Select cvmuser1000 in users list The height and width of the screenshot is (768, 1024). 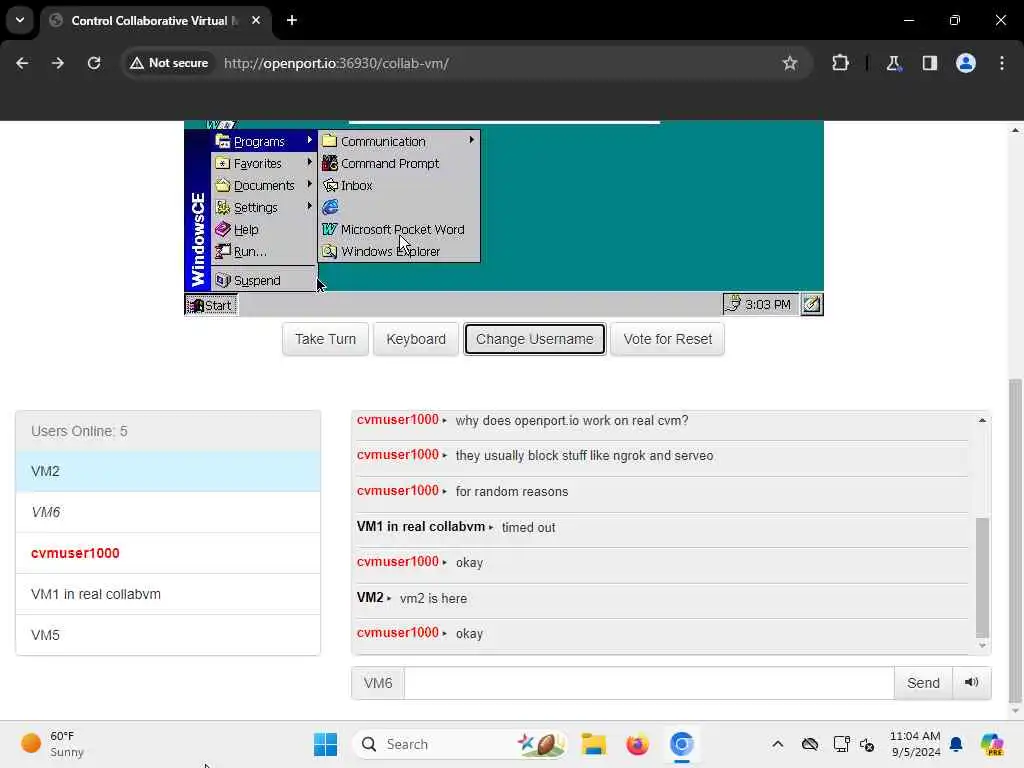click(x=168, y=553)
